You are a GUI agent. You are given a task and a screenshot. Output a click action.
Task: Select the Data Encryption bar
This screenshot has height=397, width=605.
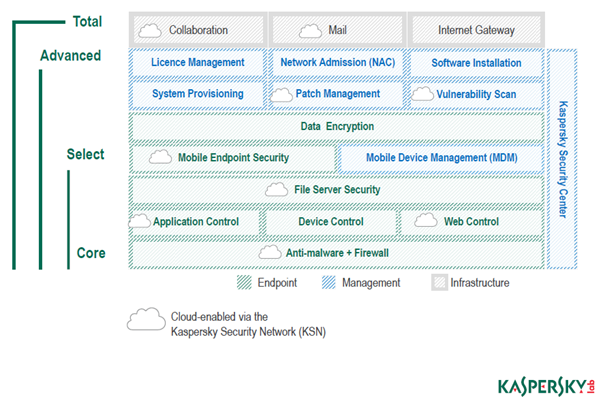pyautogui.click(x=337, y=127)
